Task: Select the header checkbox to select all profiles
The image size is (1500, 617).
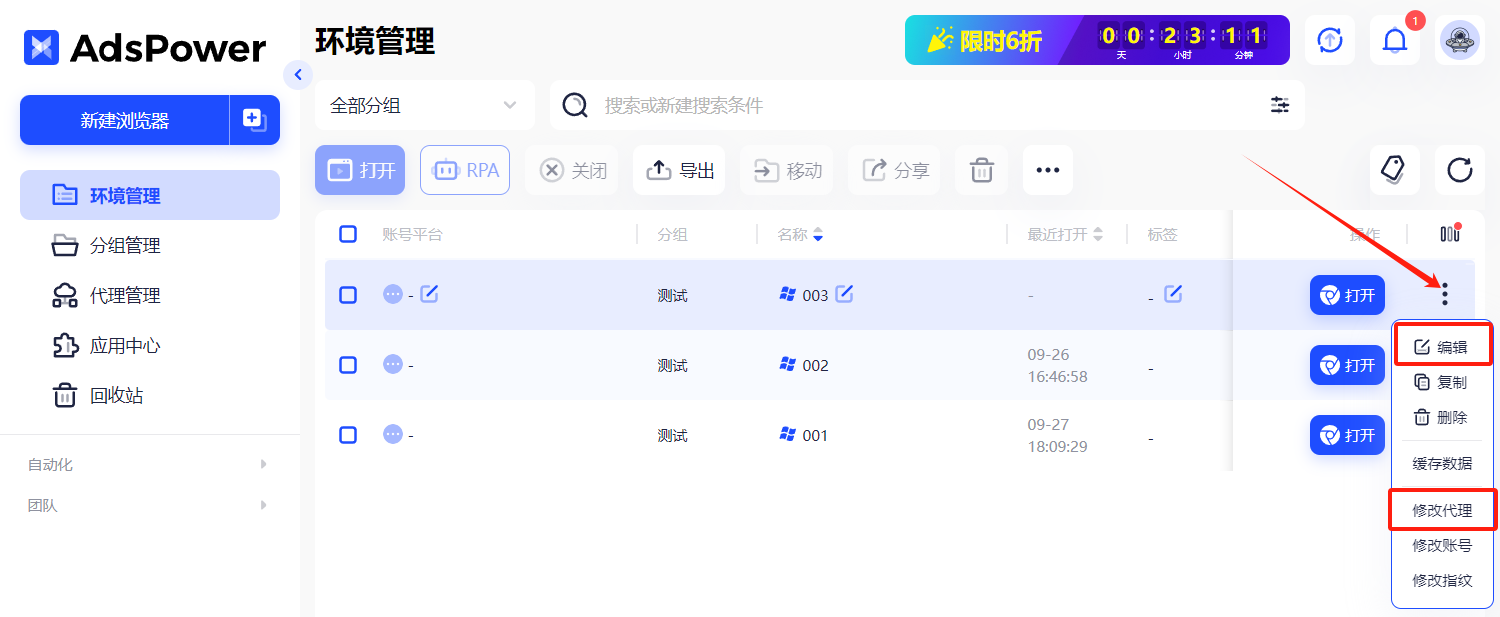Action: pos(348,233)
